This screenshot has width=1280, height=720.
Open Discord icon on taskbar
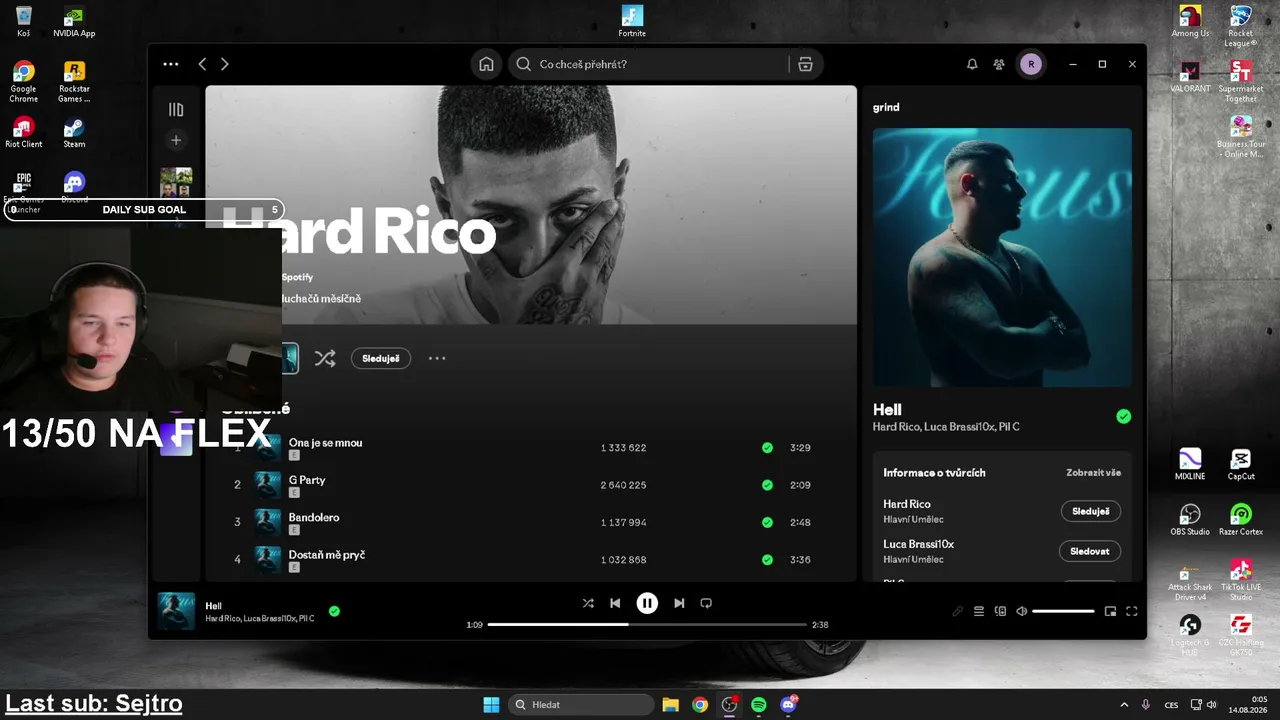(x=789, y=705)
